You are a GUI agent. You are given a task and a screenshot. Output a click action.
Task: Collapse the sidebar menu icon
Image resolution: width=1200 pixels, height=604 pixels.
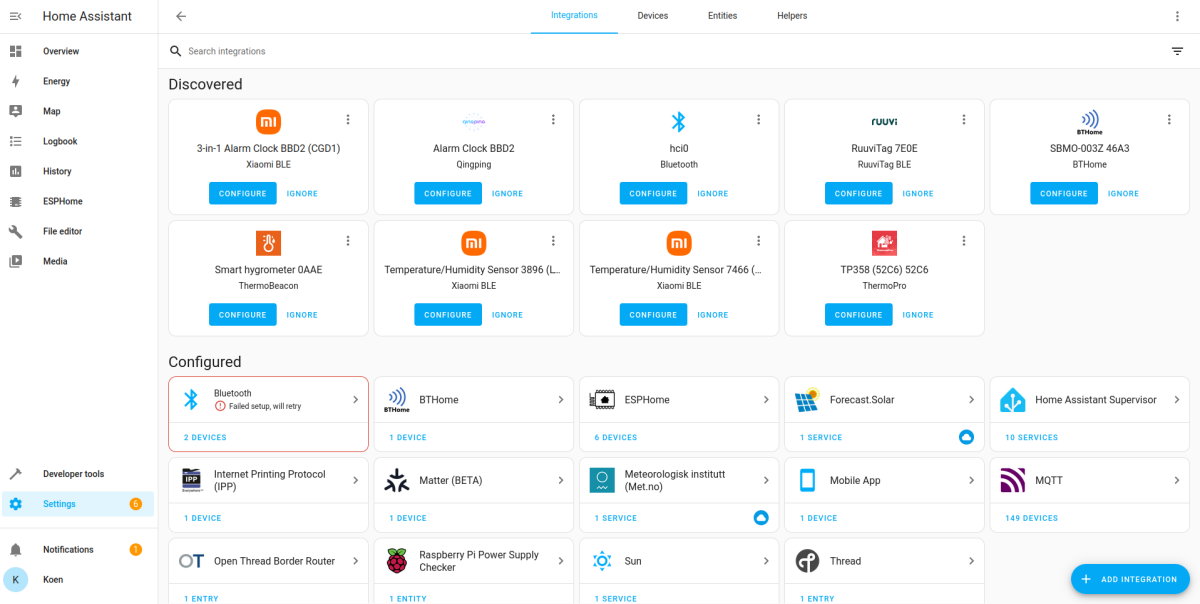(15, 16)
